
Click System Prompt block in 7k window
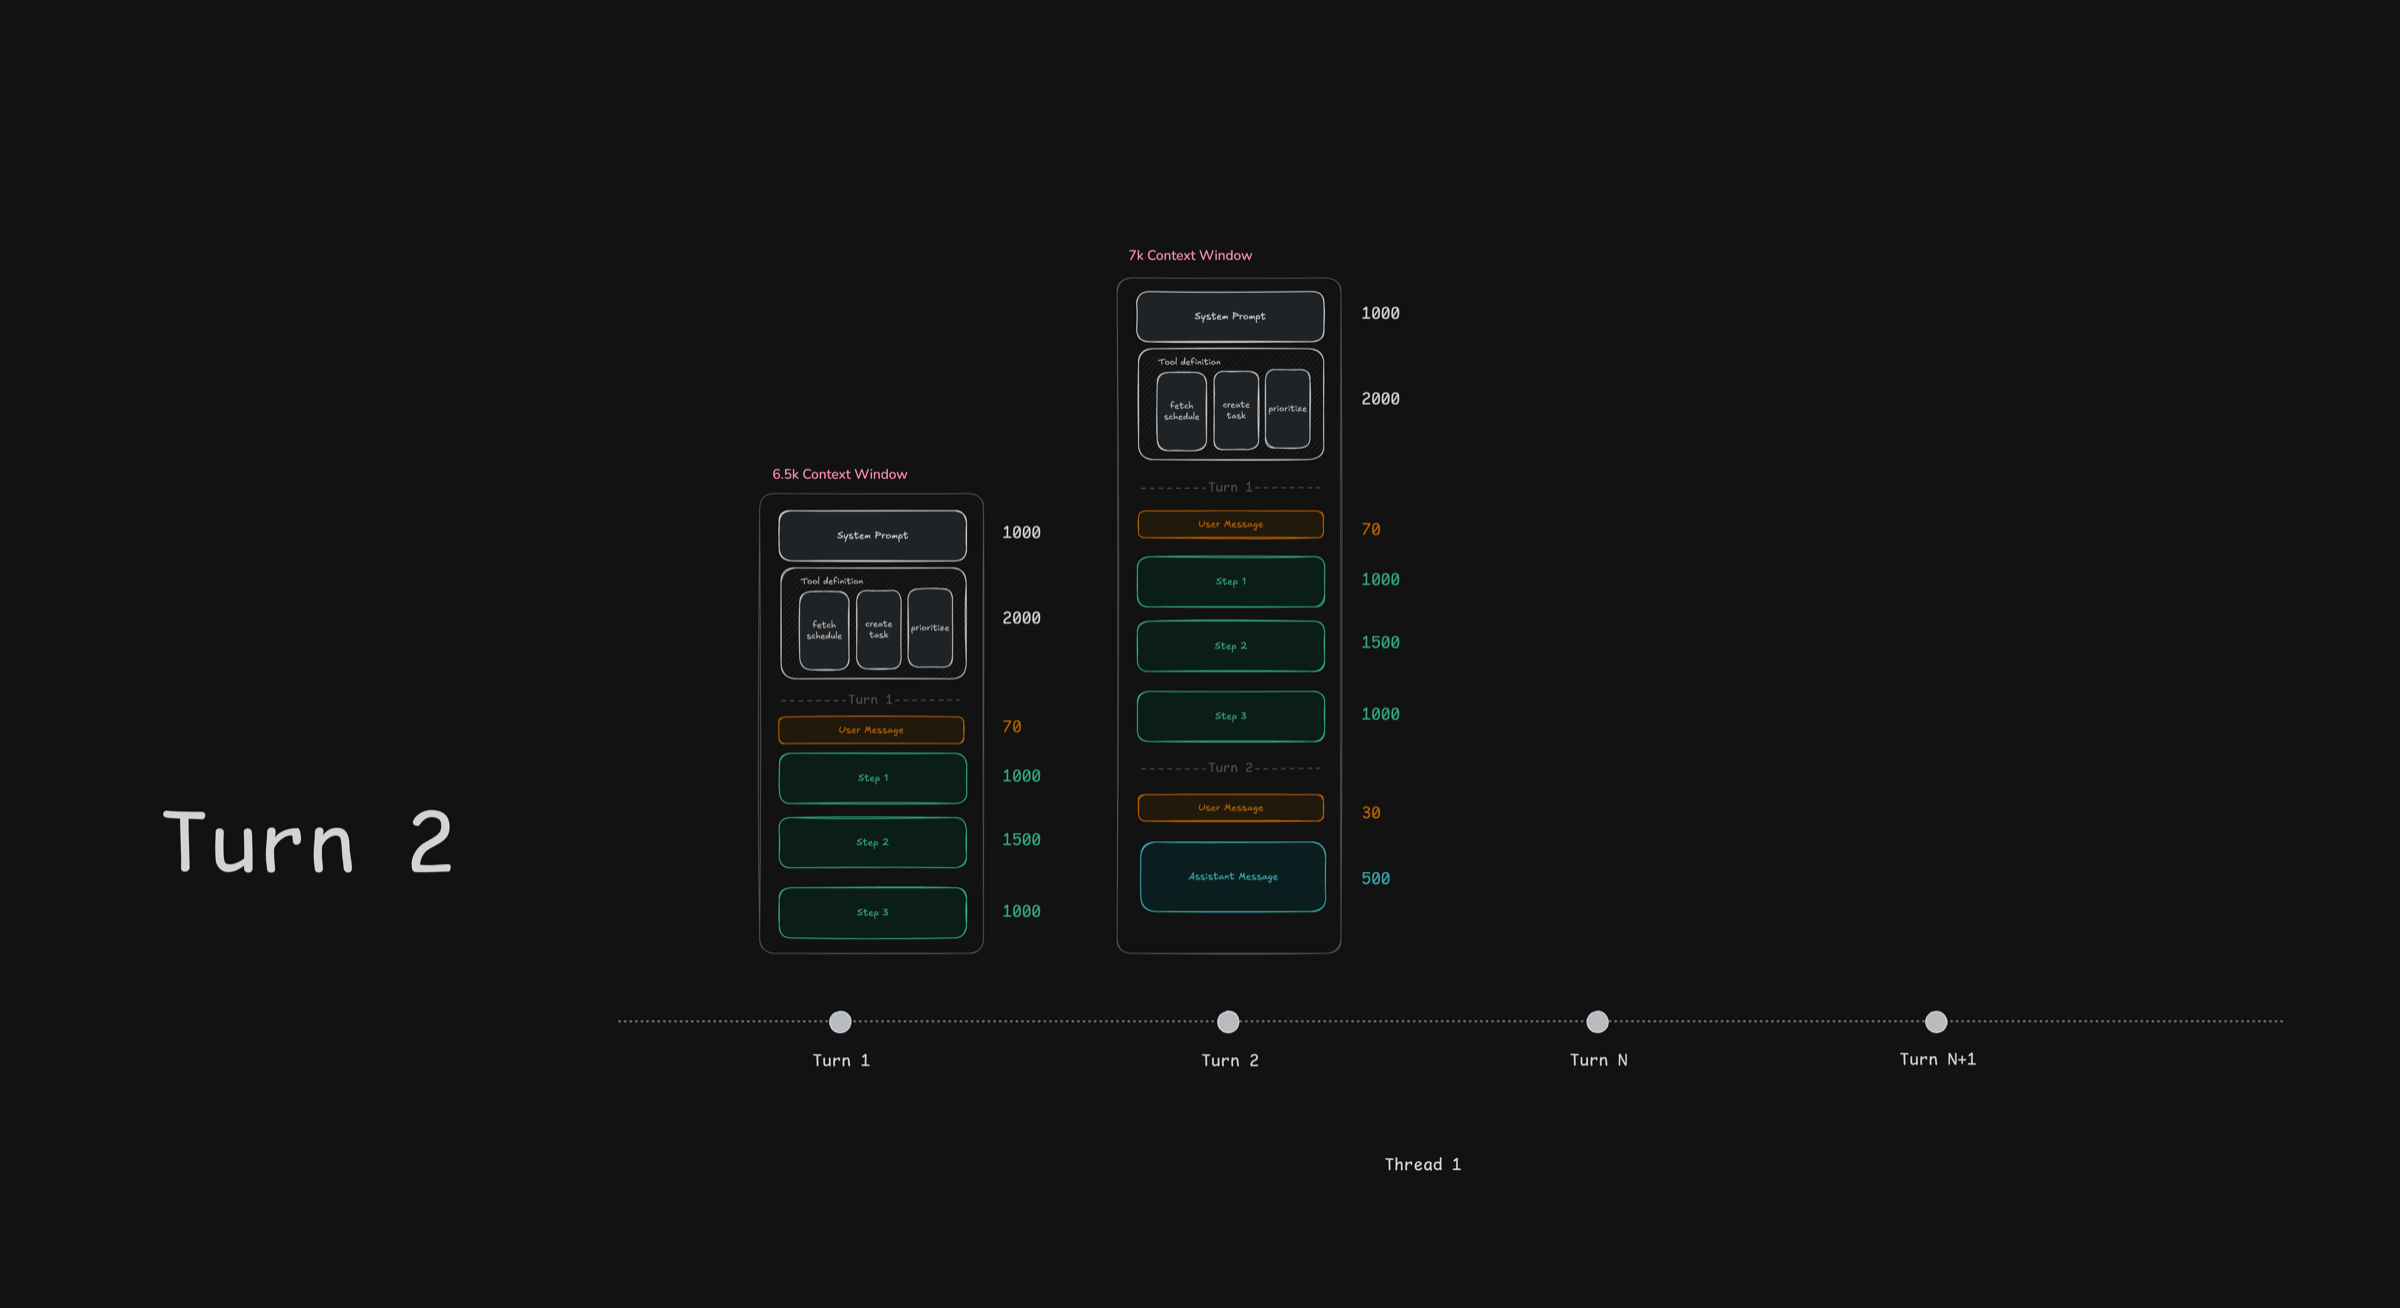coord(1230,316)
